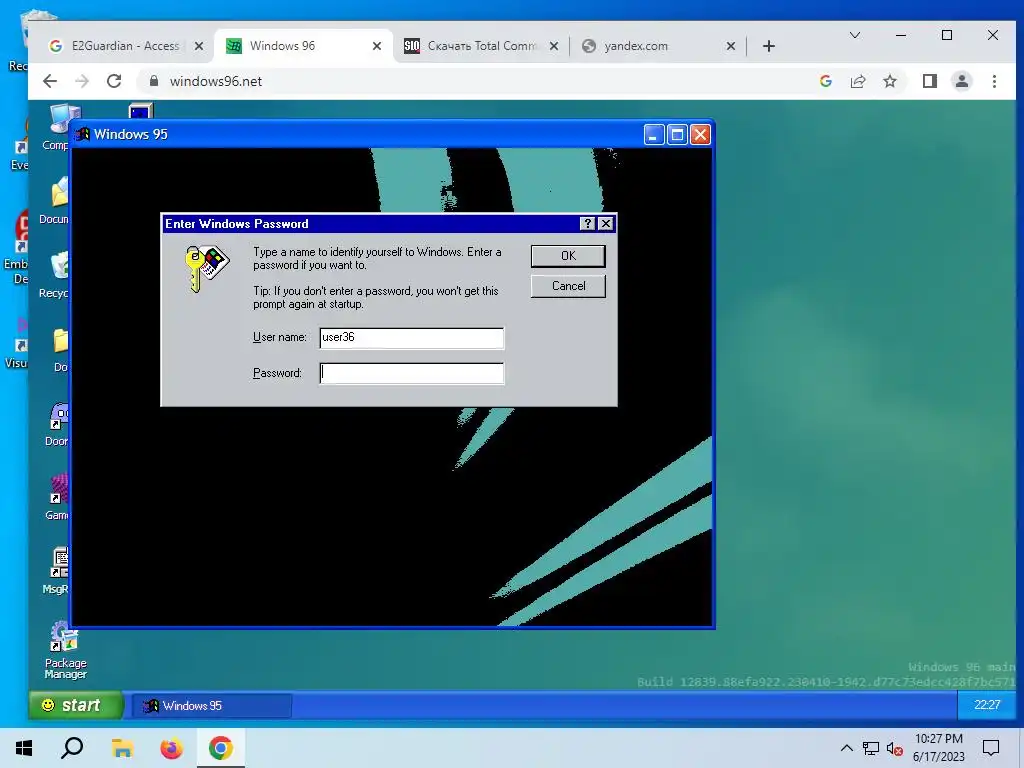Open the MsgRoom desktop icon
The height and width of the screenshot is (768, 1024).
click(x=57, y=570)
